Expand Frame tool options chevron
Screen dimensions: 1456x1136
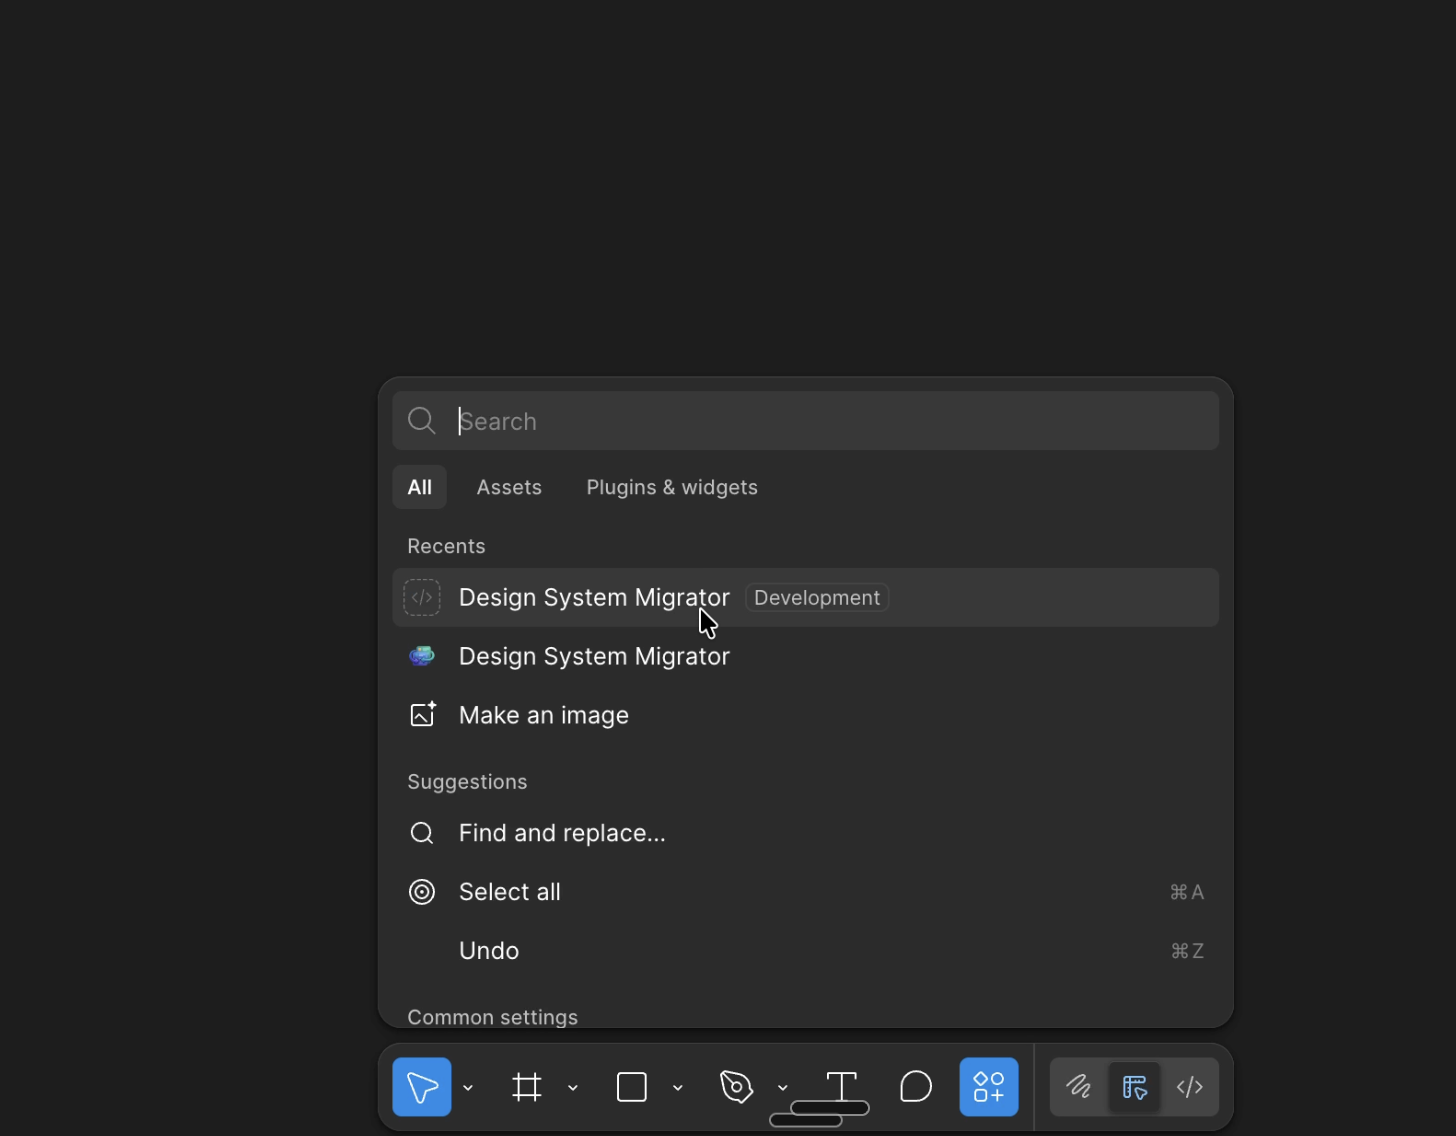coord(573,1088)
